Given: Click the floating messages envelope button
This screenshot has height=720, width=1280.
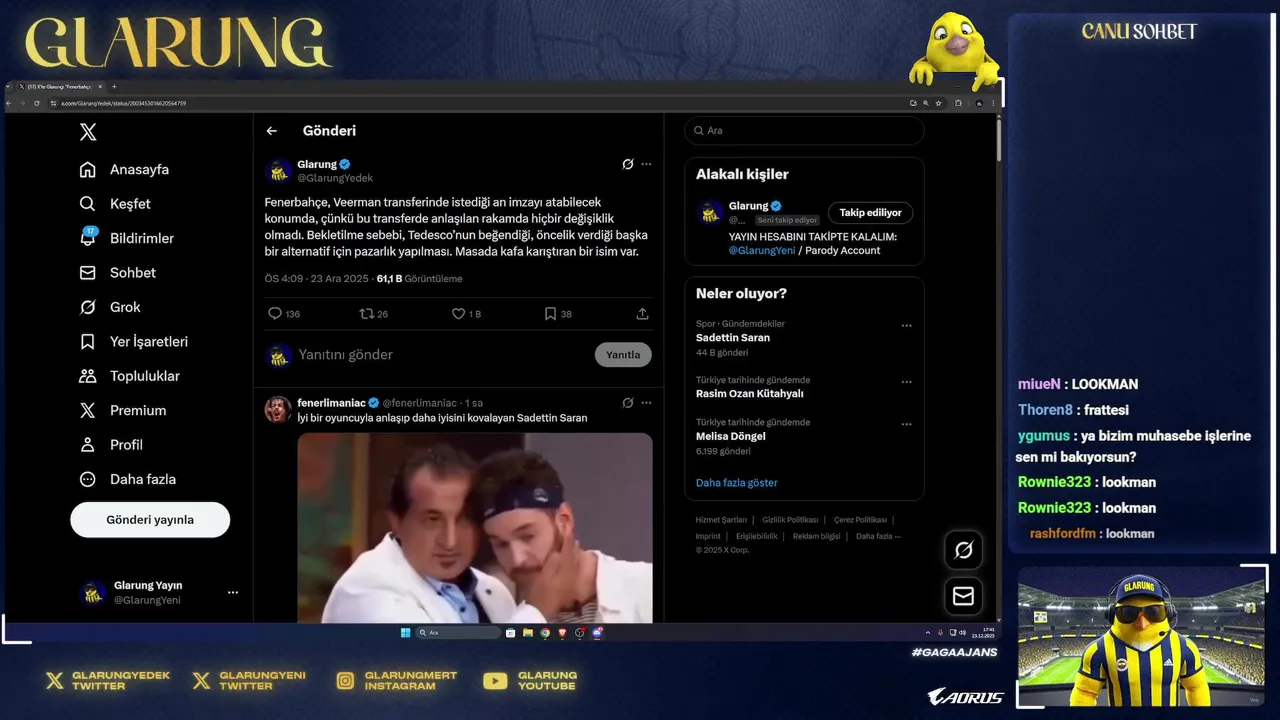Looking at the screenshot, I should [963, 596].
